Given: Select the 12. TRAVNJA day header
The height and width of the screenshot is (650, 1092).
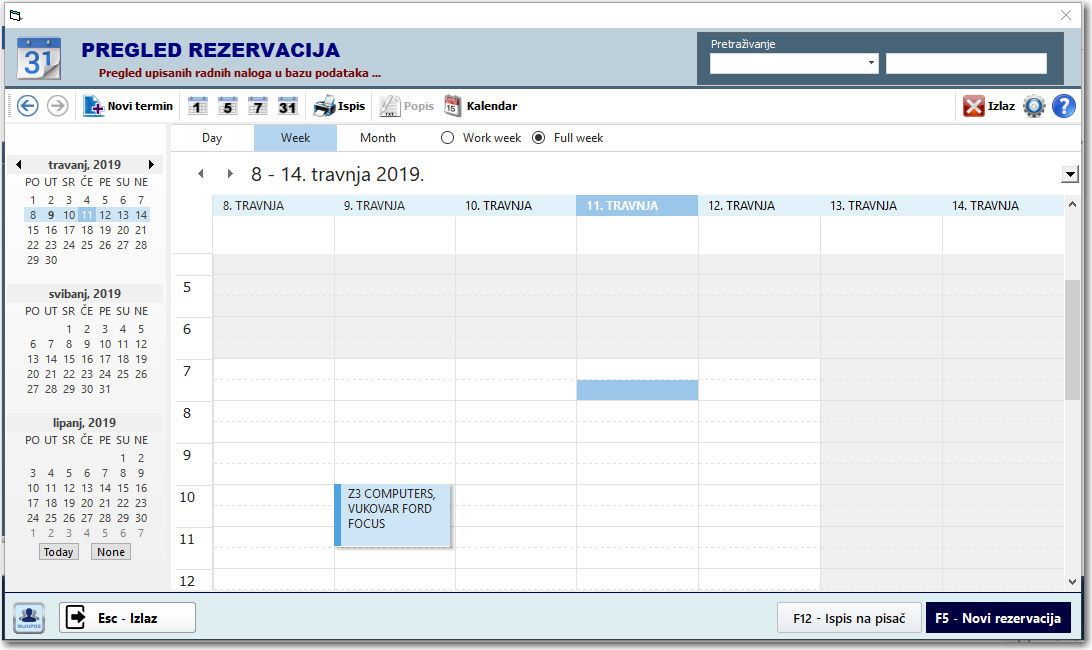Looking at the screenshot, I should coord(759,206).
